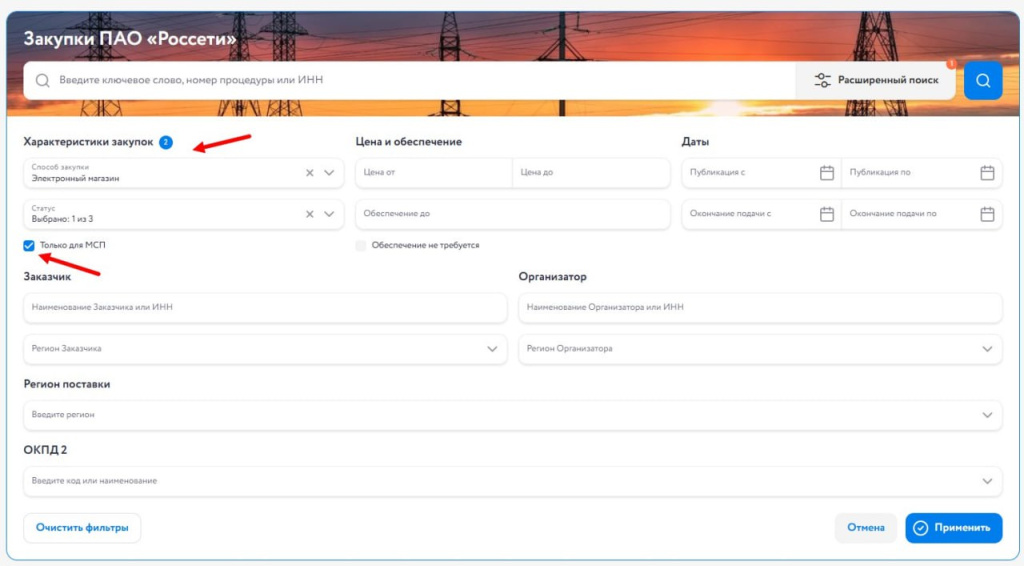1024x566 pixels.
Task: Uncheck the 'Только для МСП' checkbox
Action: coord(29,245)
